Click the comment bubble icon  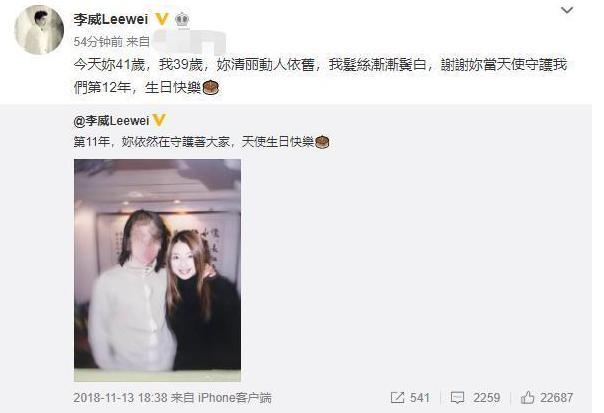tap(457, 398)
